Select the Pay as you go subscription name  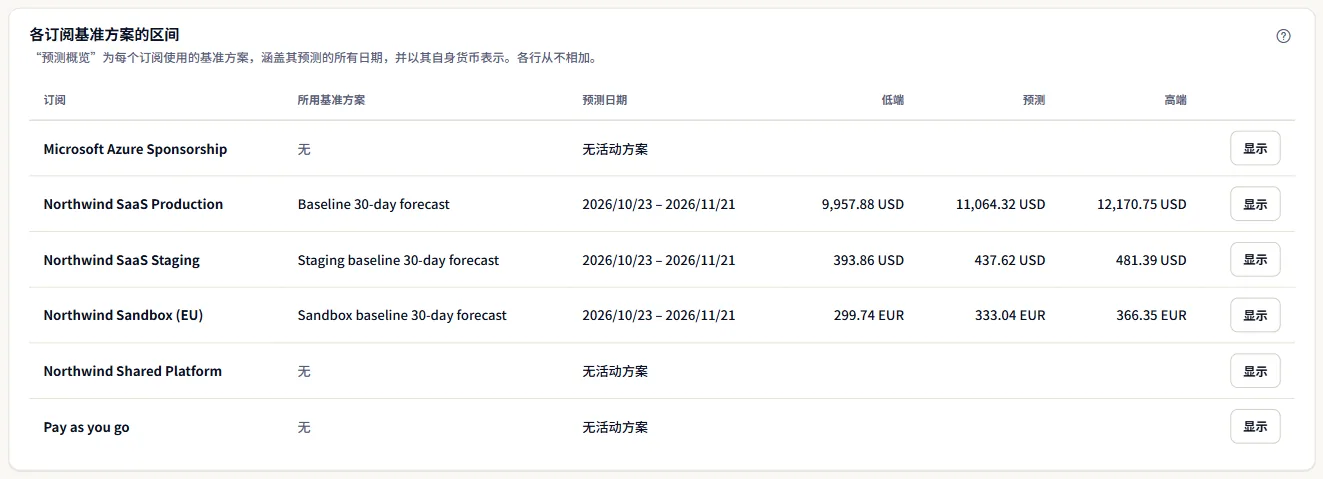[x=86, y=427]
